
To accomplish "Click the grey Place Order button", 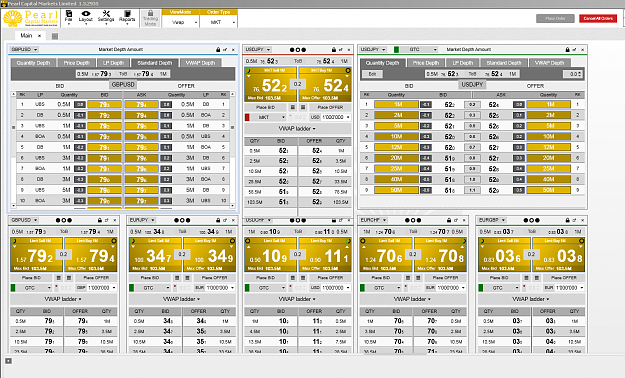I will pyautogui.click(x=555, y=18).
